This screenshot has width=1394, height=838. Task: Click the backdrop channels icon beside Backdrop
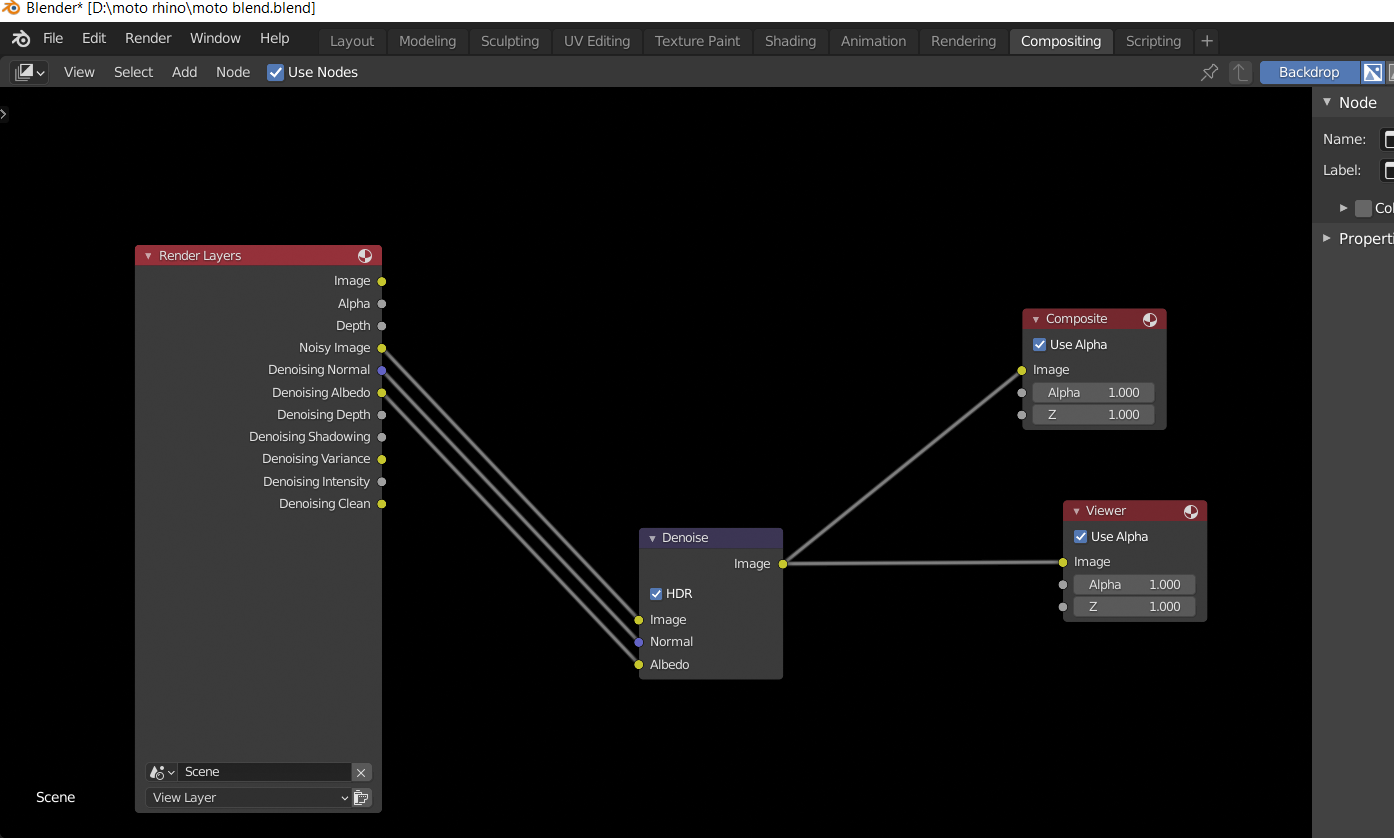tap(1373, 72)
